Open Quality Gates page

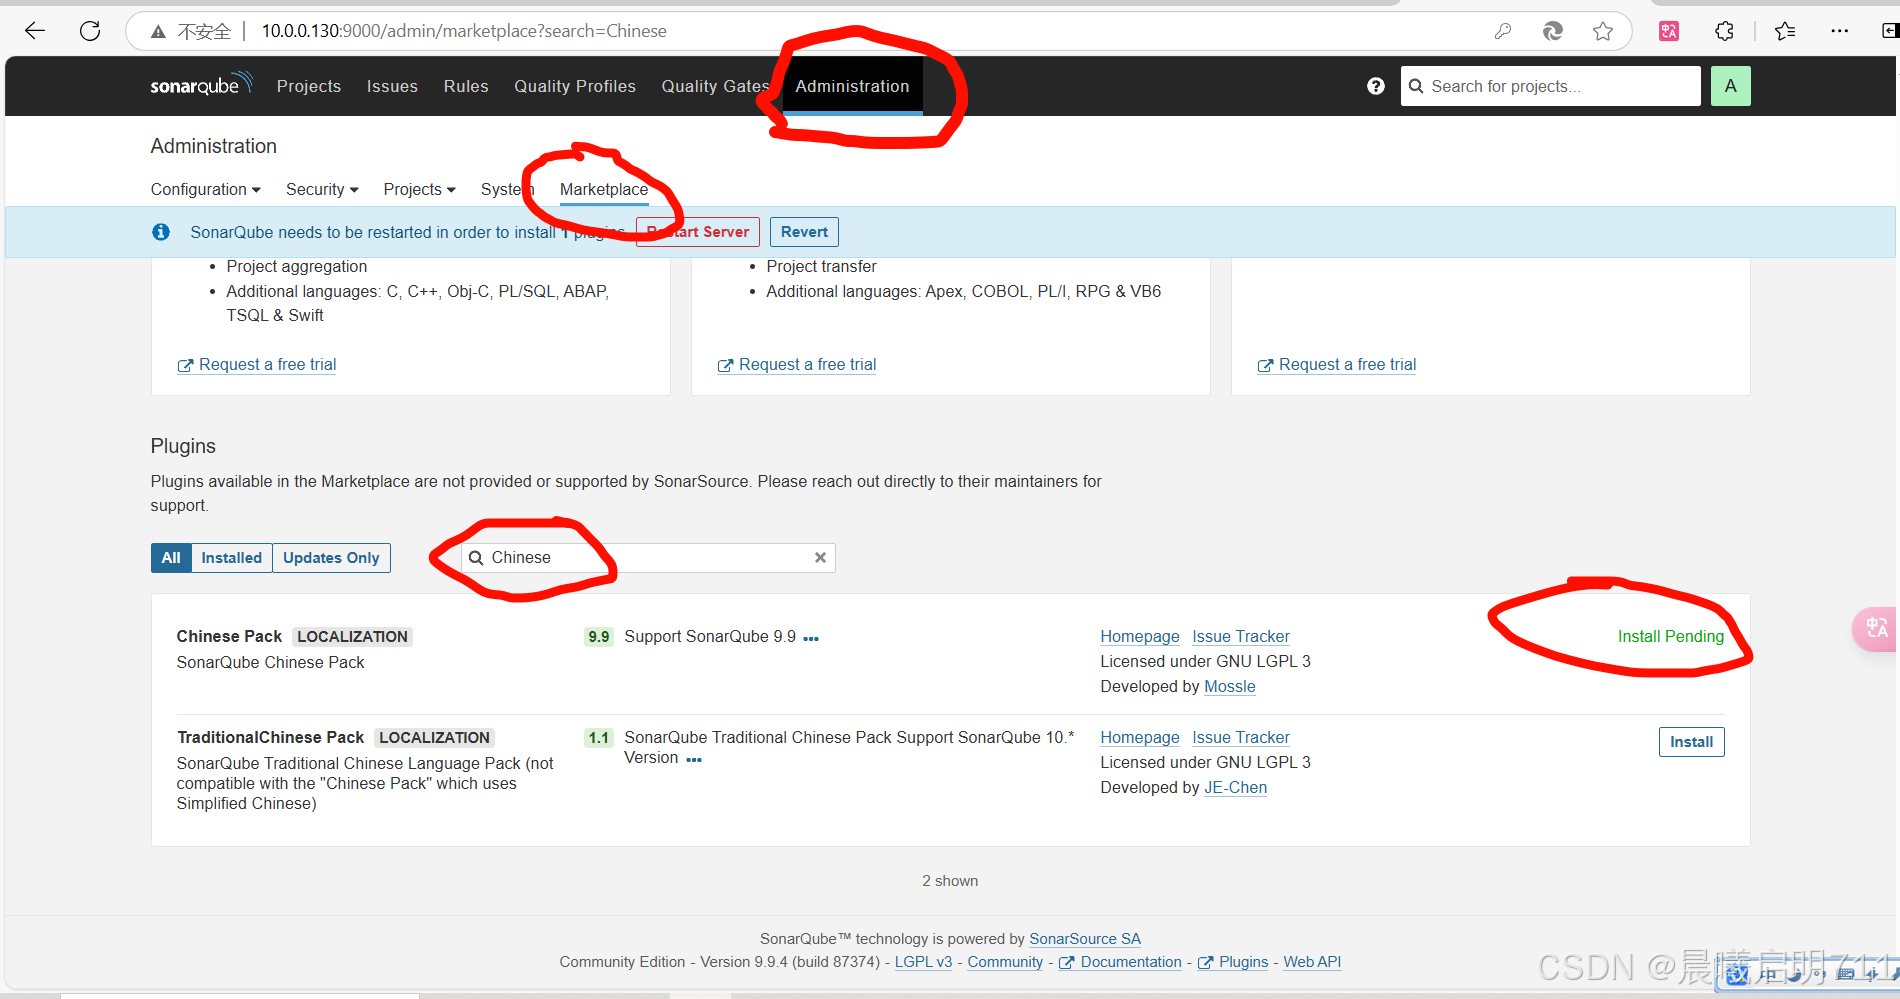click(x=715, y=86)
